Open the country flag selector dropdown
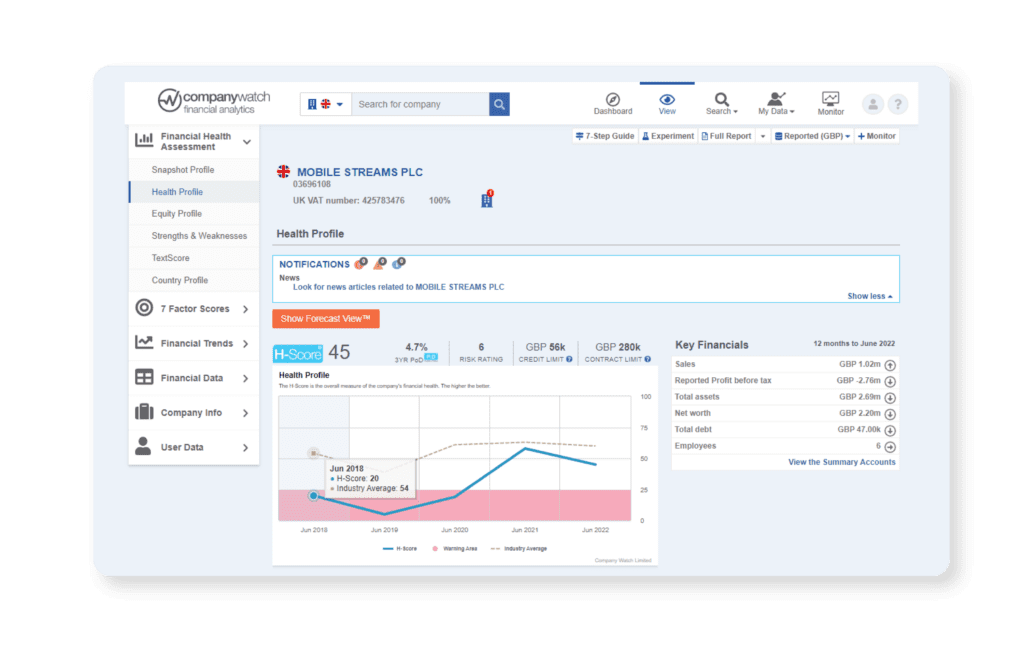Screen dimensions: 1024x654 [325, 104]
